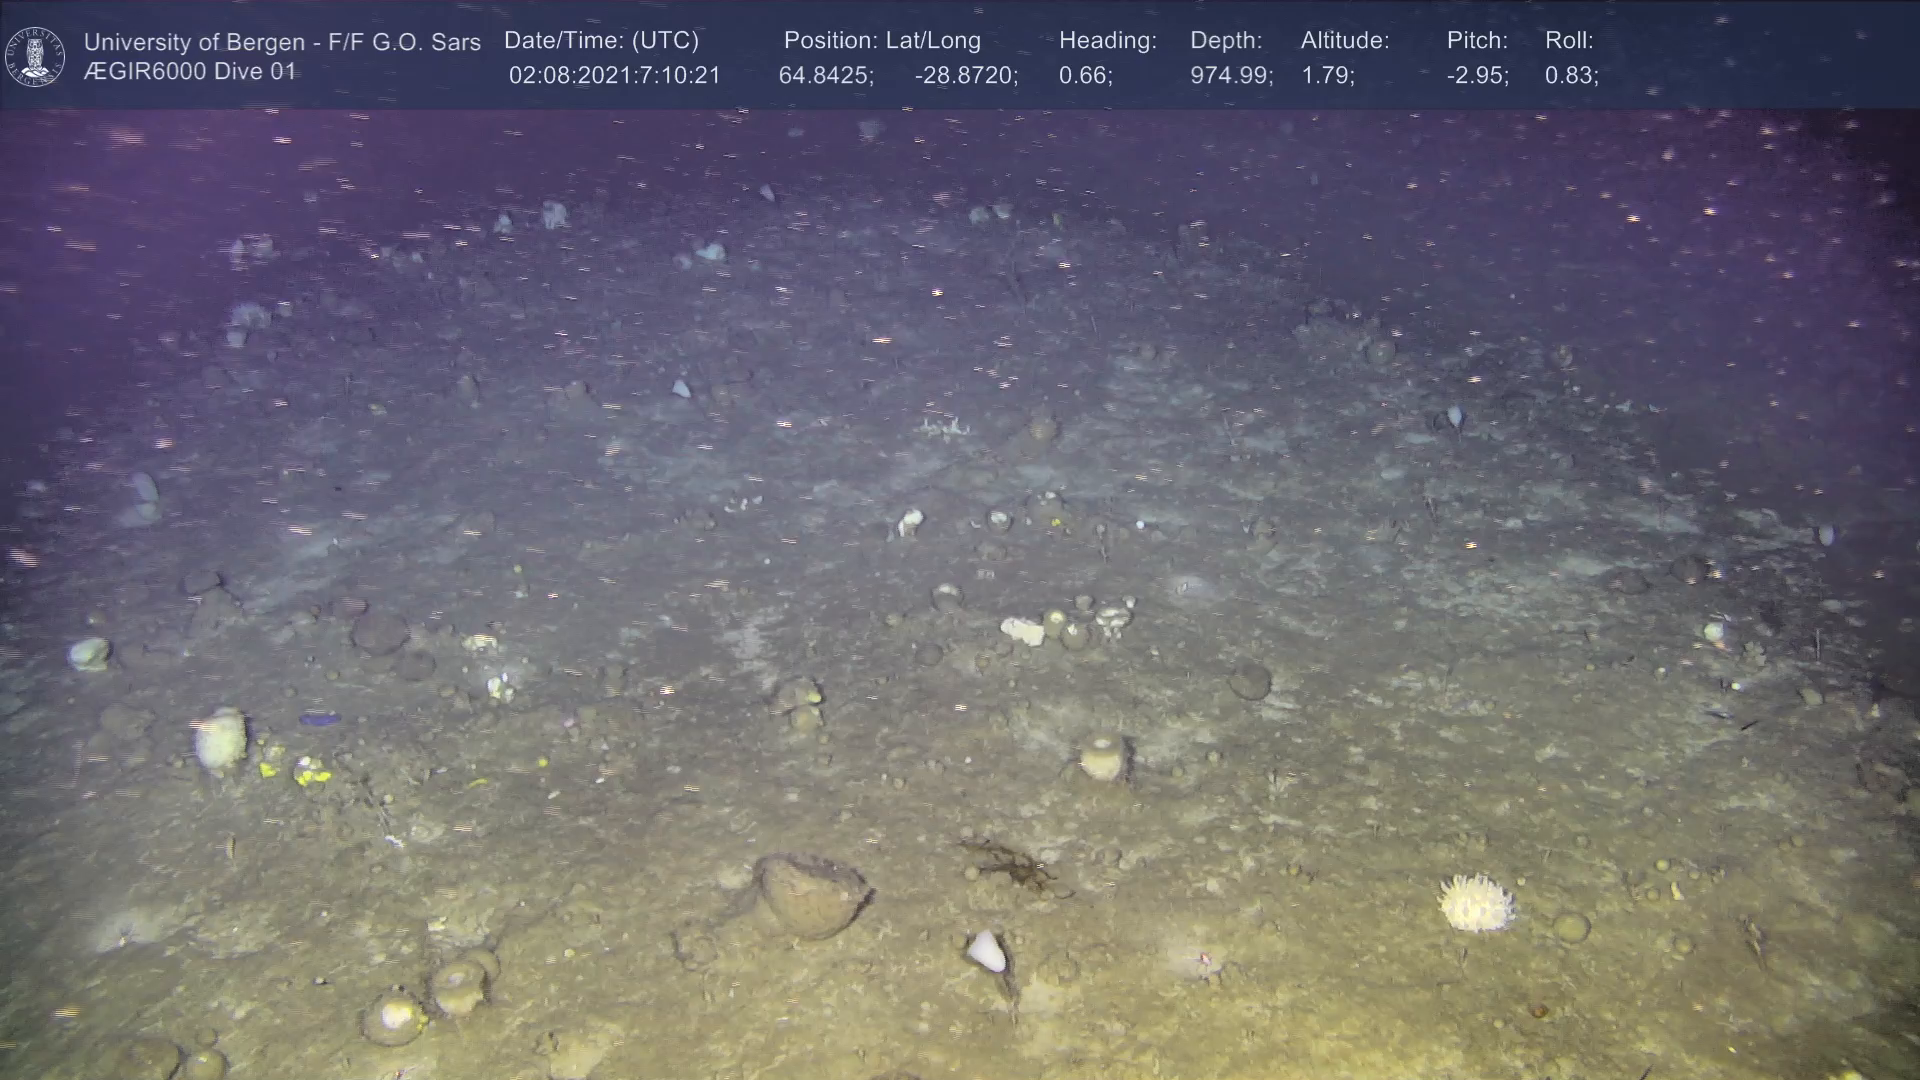The image size is (1920, 1080).
Task: Select the depth reading 974.99
Action: point(1230,76)
